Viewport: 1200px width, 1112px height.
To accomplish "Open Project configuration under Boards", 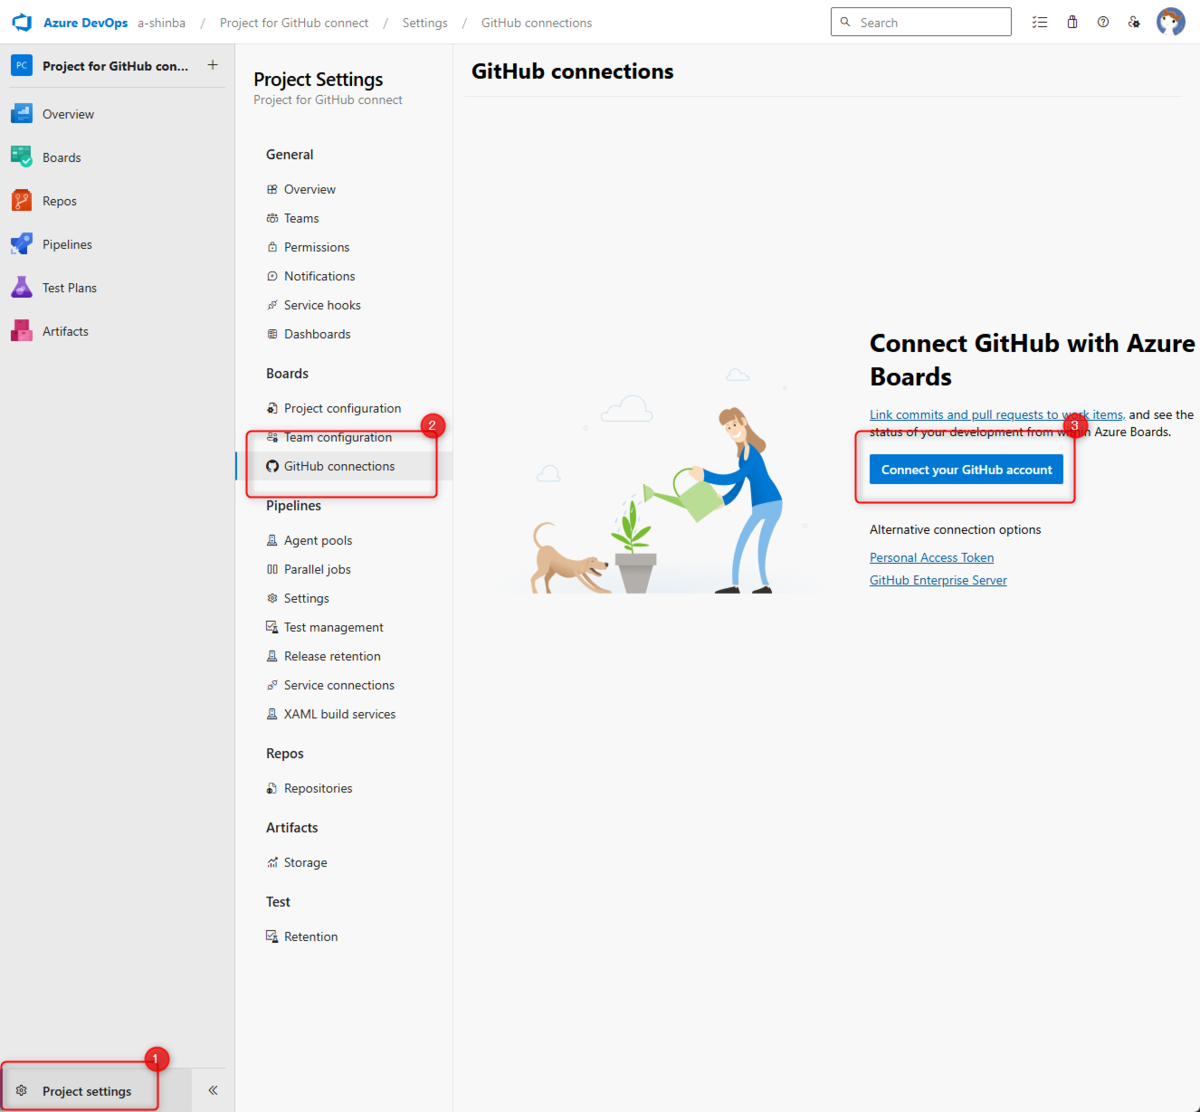I will pyautogui.click(x=342, y=408).
